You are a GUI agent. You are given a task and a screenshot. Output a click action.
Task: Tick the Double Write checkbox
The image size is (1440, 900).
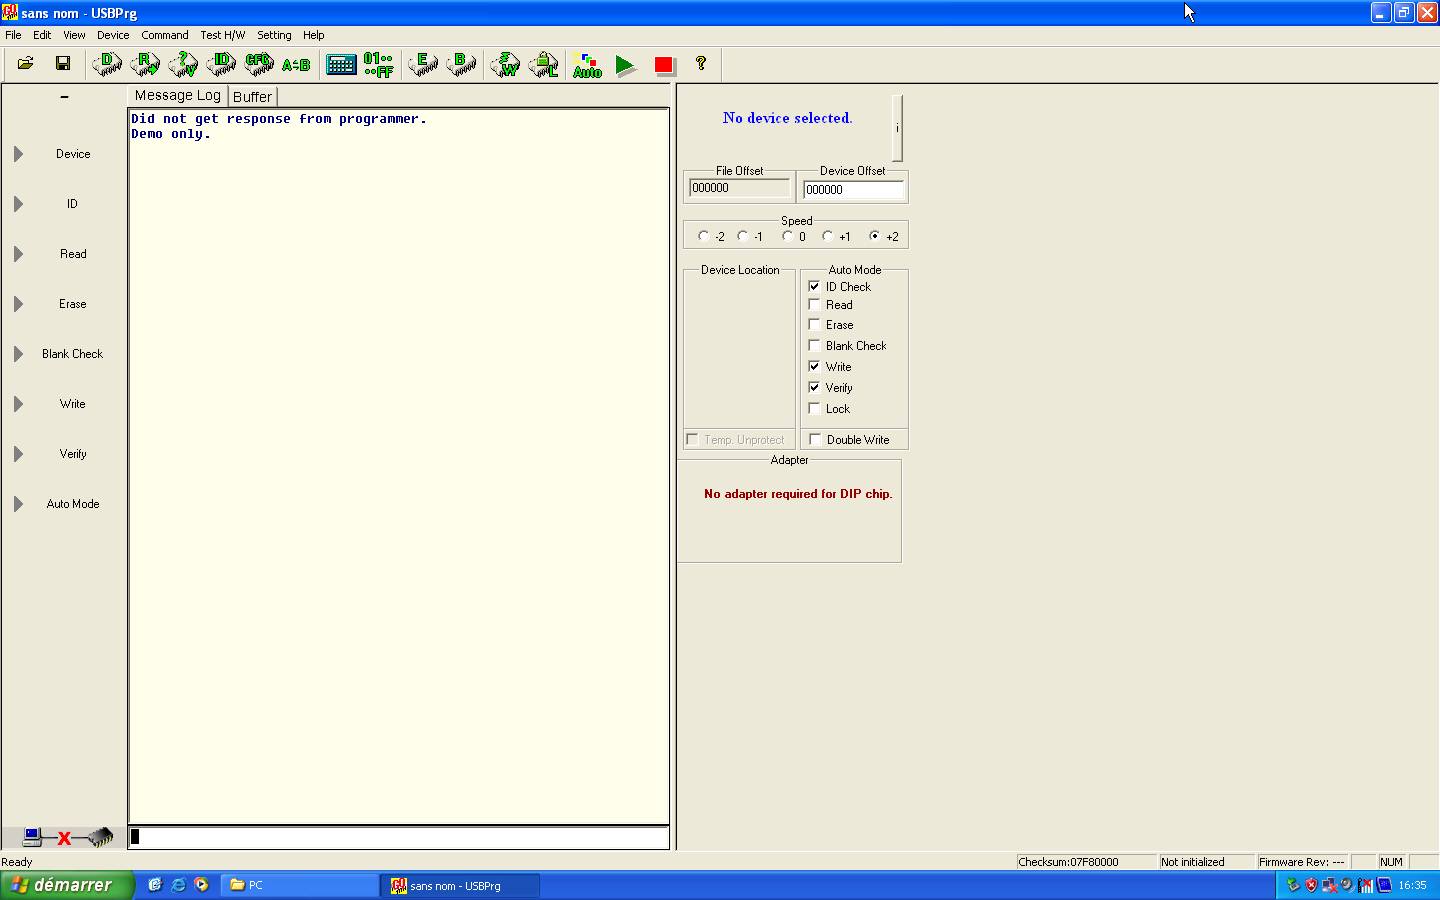(x=815, y=439)
